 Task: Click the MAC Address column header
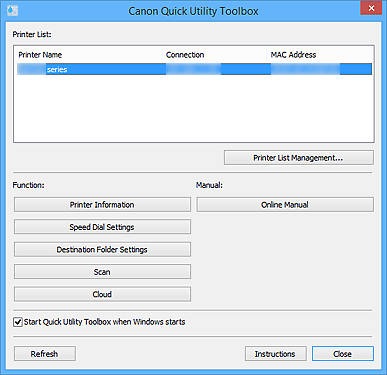(x=319, y=55)
